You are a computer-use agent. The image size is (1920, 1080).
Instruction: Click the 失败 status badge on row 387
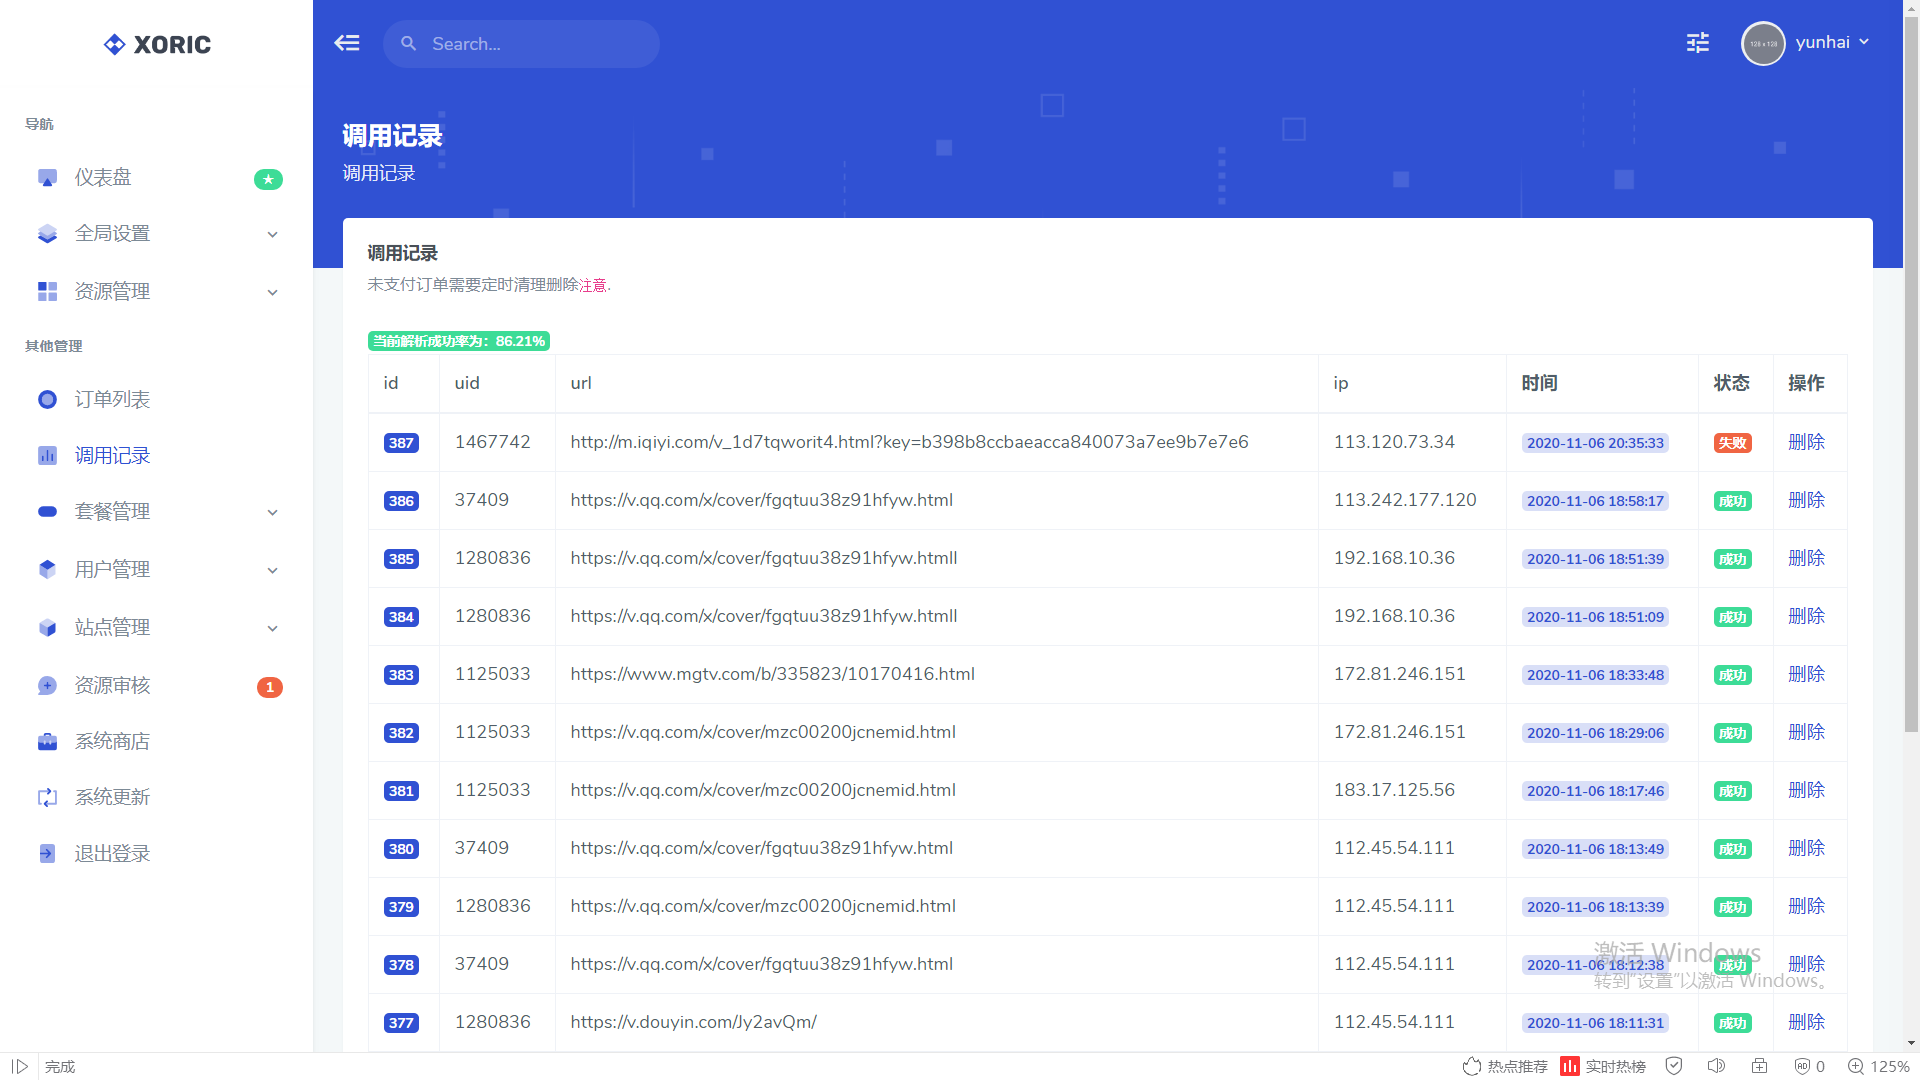(x=1732, y=443)
